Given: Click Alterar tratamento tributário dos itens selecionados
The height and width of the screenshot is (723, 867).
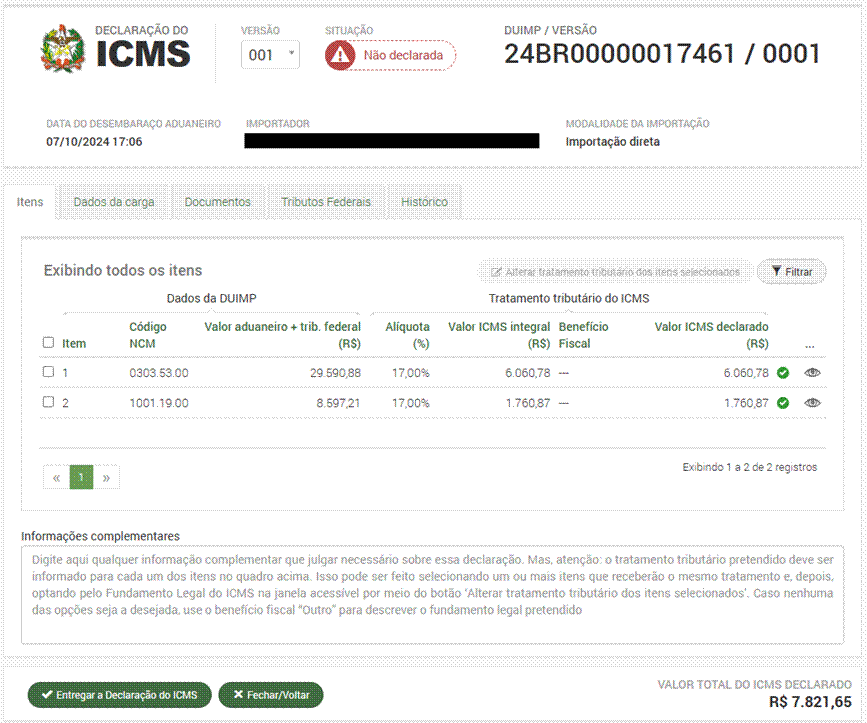Looking at the screenshot, I should 614,271.
